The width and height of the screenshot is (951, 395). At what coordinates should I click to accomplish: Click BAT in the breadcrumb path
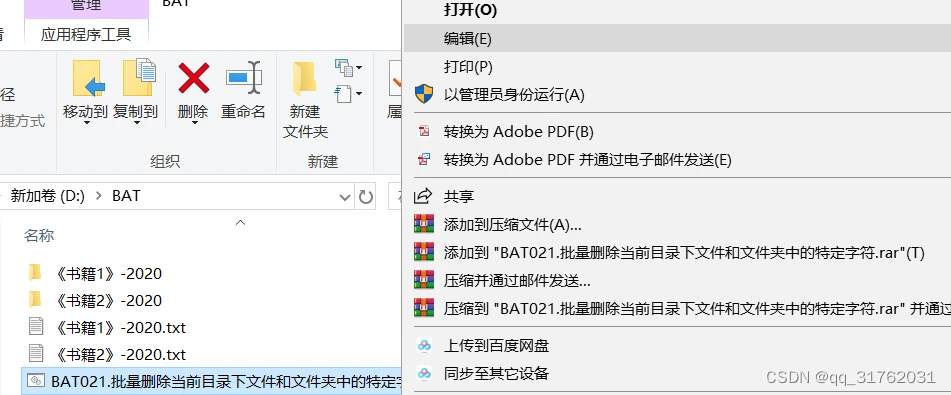pos(126,196)
